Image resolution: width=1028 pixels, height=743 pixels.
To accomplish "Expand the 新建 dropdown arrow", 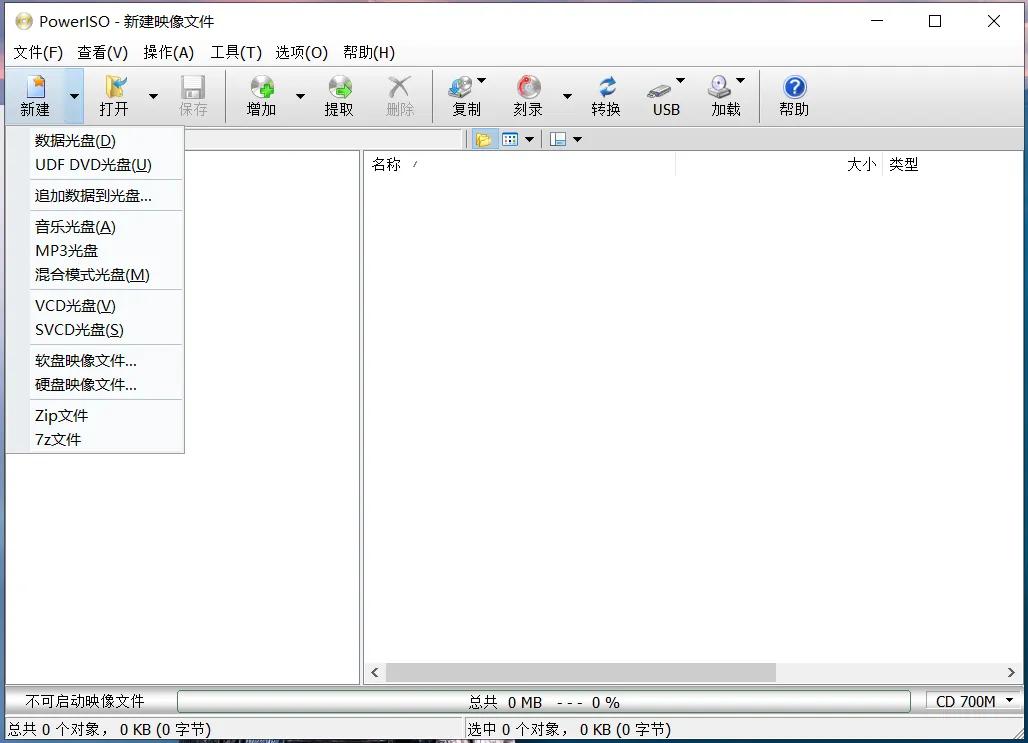I will [74, 96].
